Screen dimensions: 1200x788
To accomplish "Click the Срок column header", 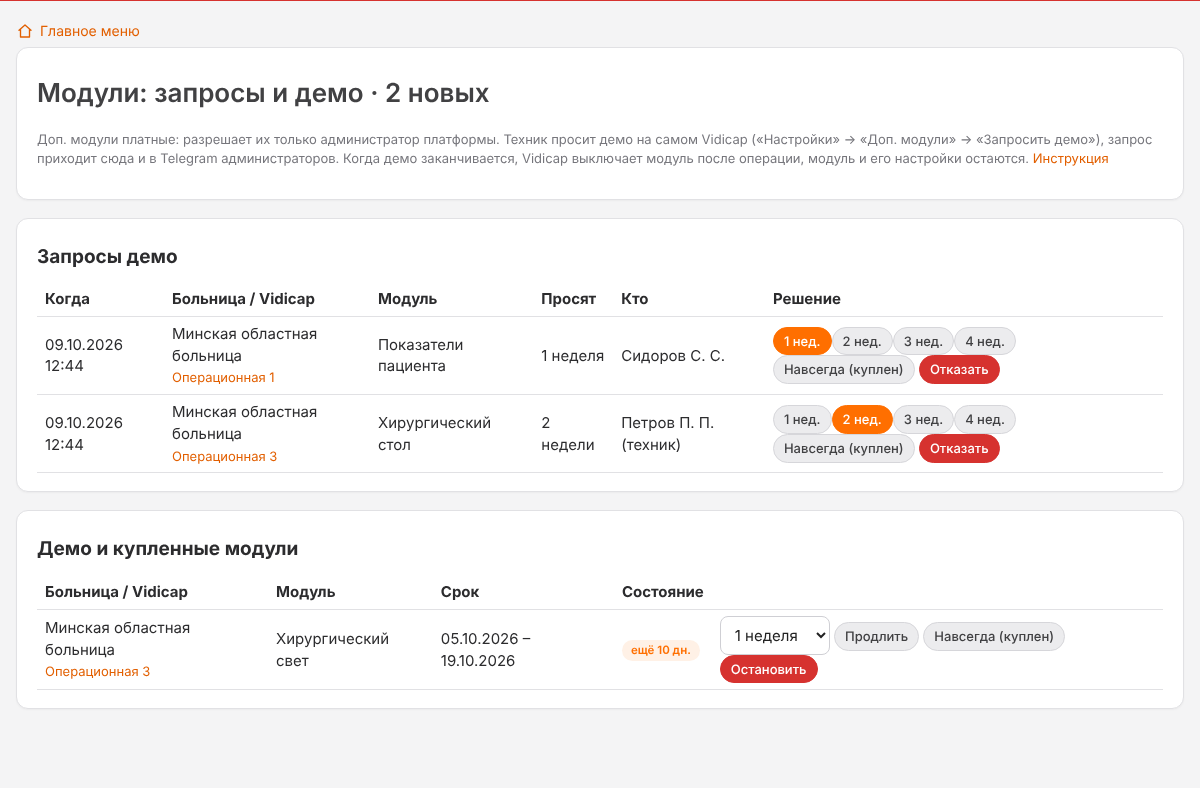I will 460,592.
